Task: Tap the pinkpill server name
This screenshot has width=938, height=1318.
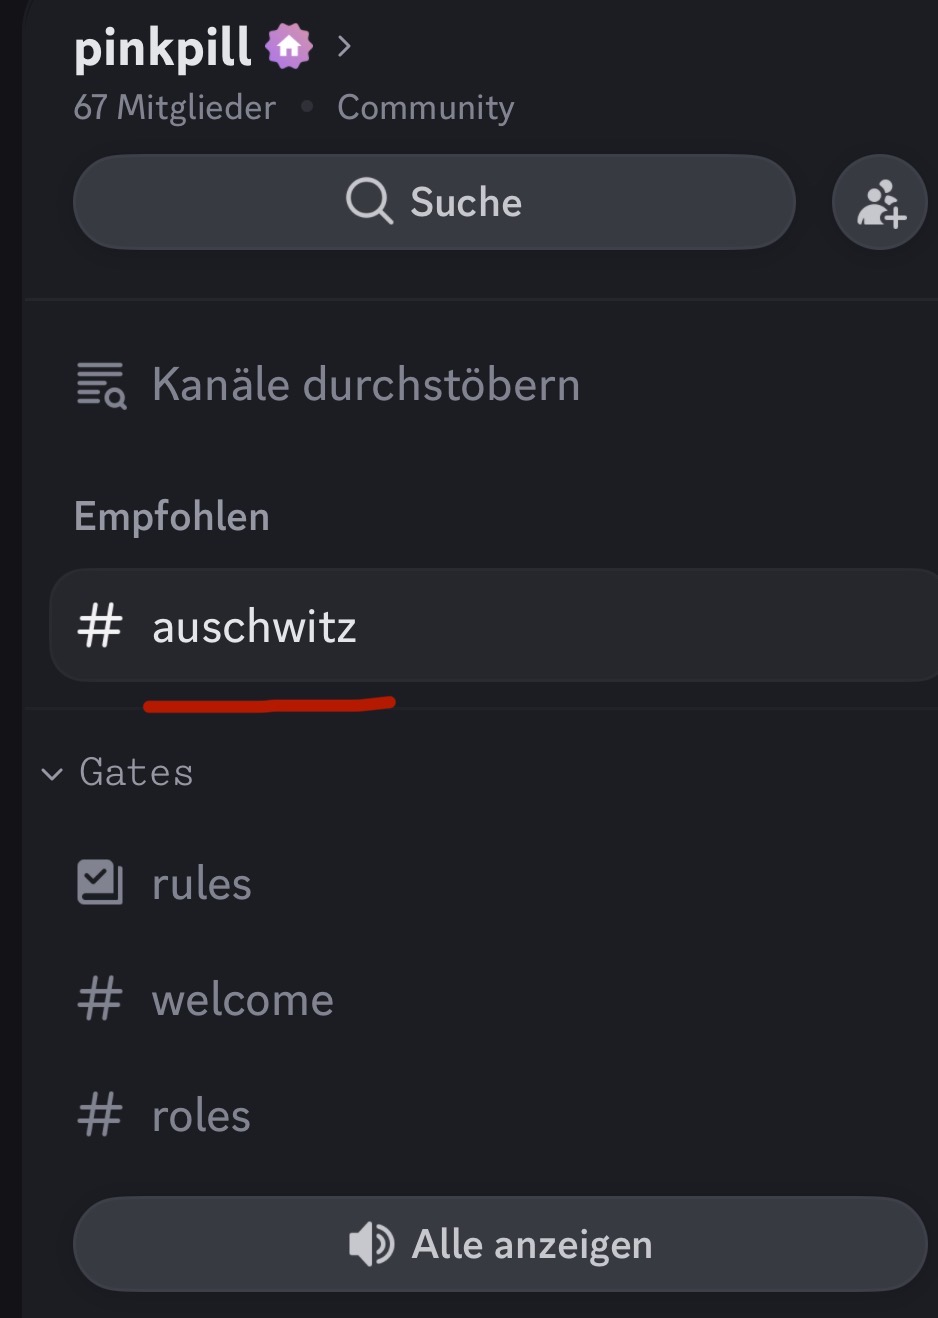Action: [x=163, y=47]
